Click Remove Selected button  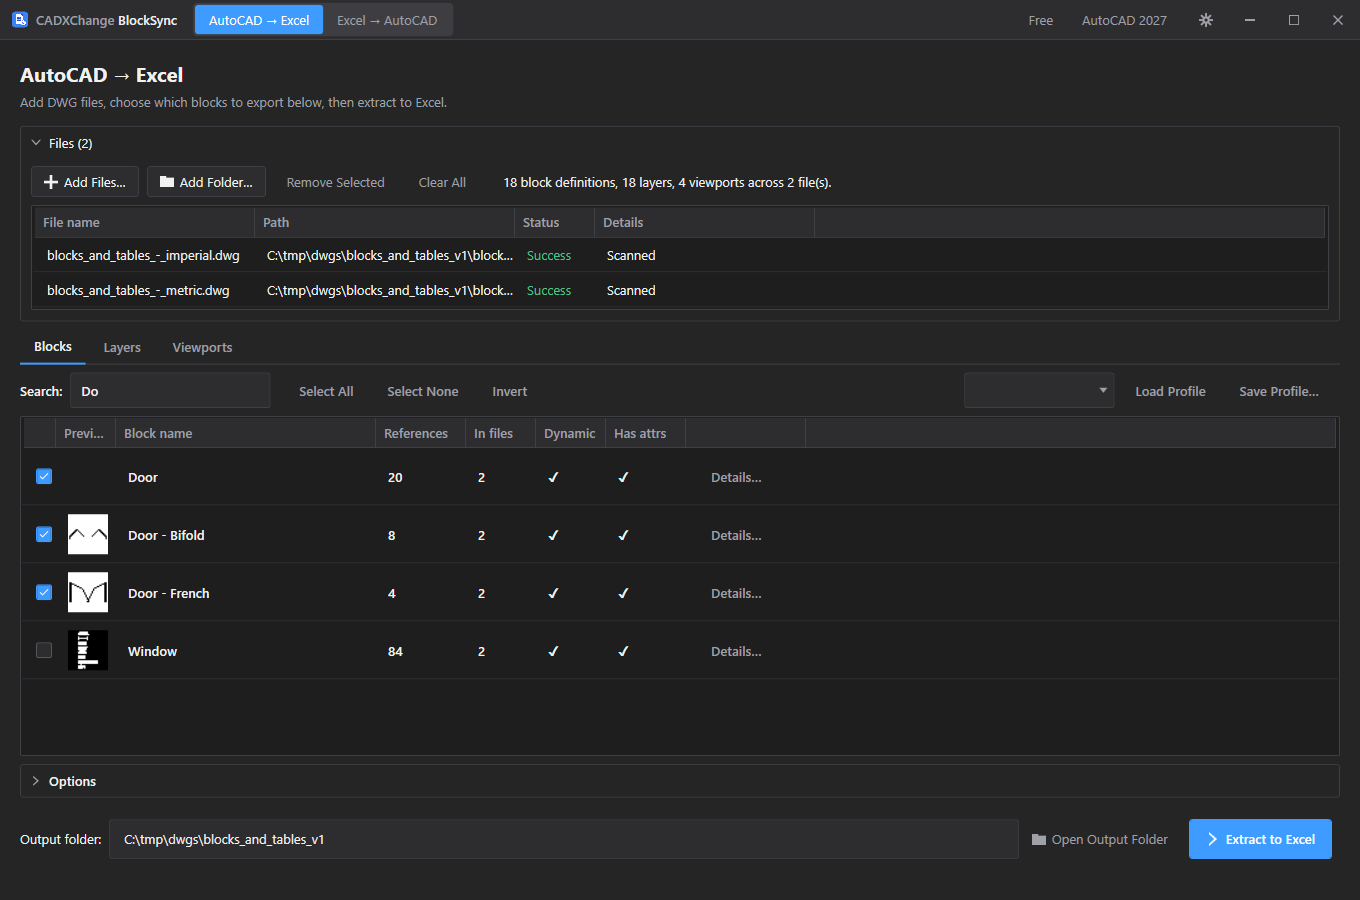tap(335, 182)
